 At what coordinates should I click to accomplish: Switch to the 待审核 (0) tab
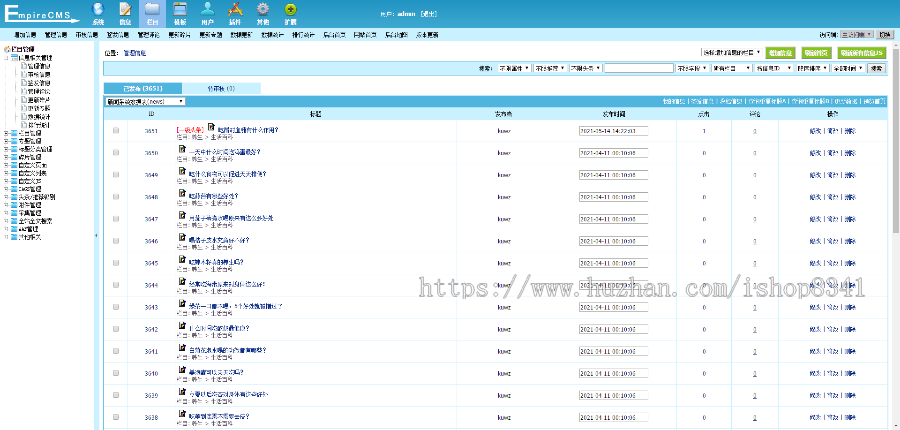point(220,88)
